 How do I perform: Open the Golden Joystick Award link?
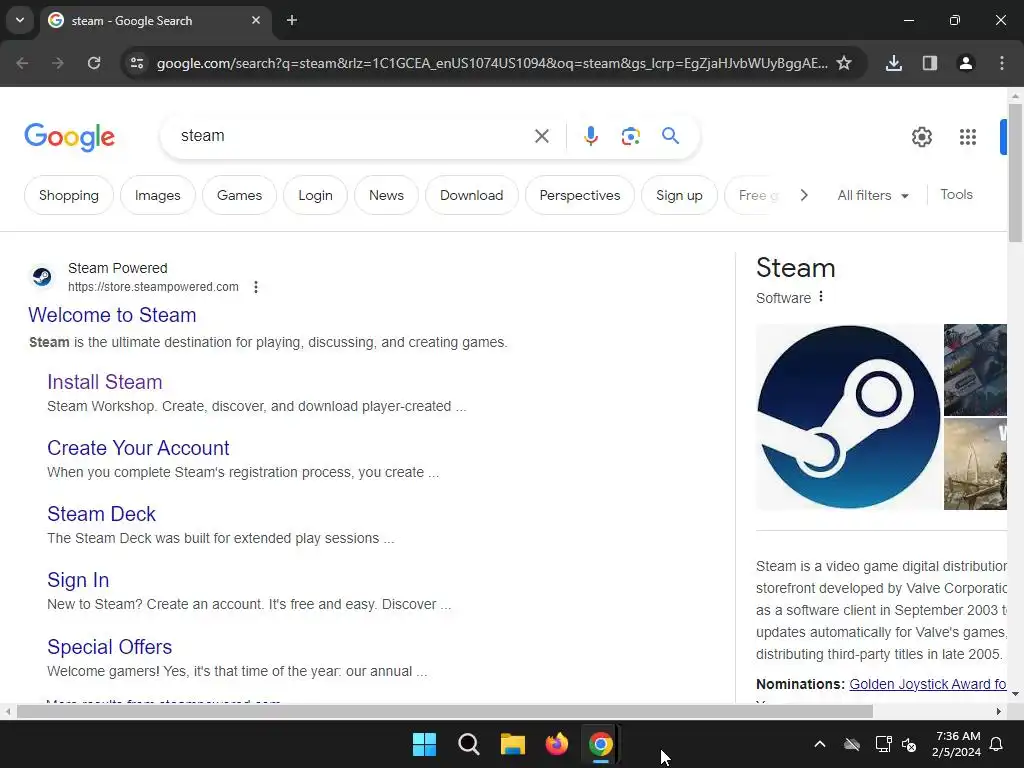pos(927,684)
